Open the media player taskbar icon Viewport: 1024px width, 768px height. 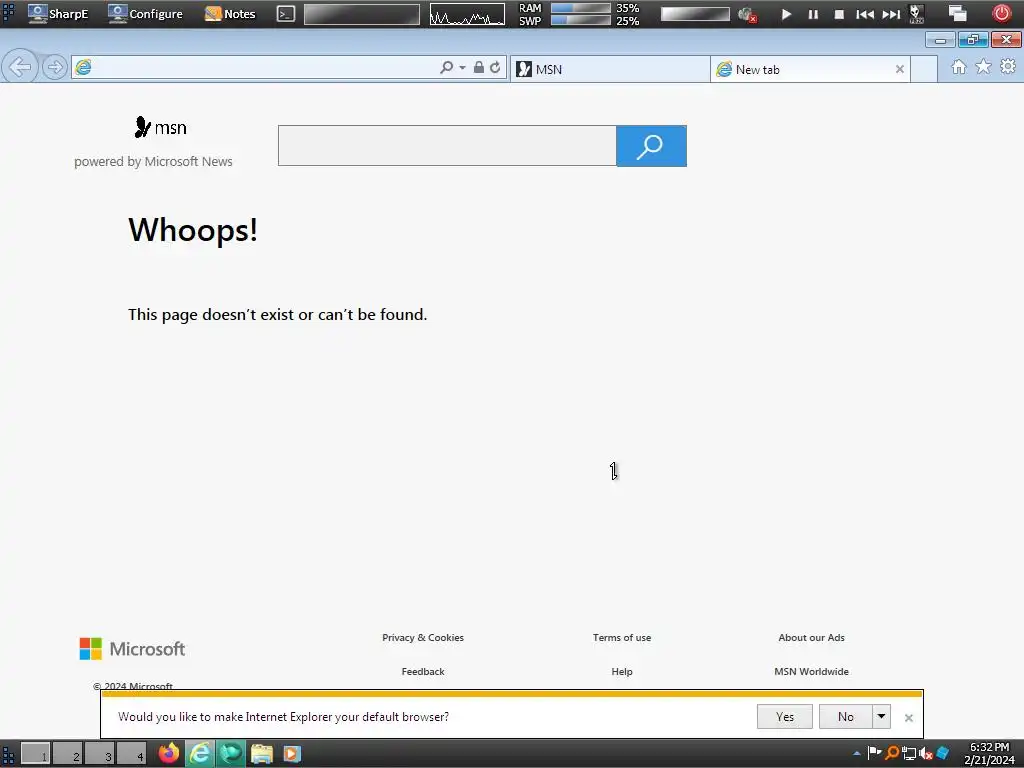292,754
